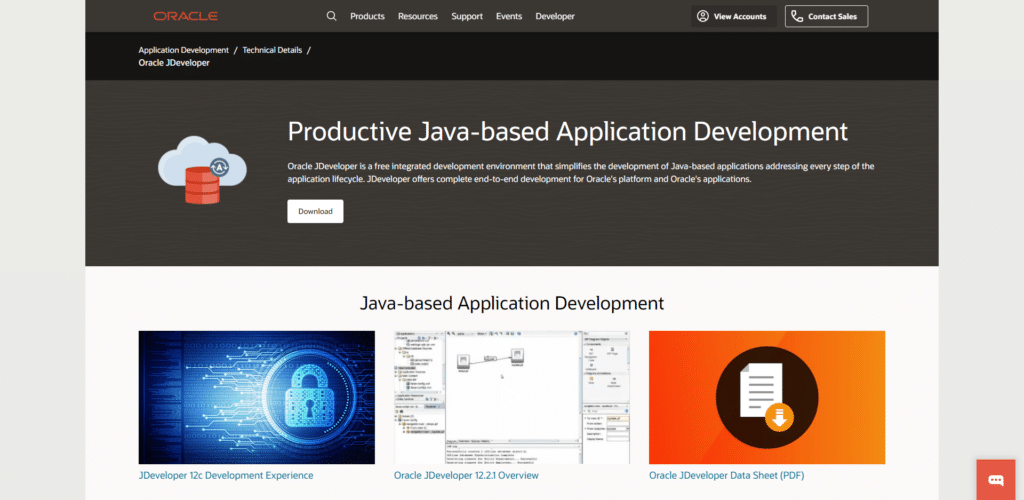The height and width of the screenshot is (500, 1024).
Task: Click the orange document download thumbnail
Action: click(767, 398)
